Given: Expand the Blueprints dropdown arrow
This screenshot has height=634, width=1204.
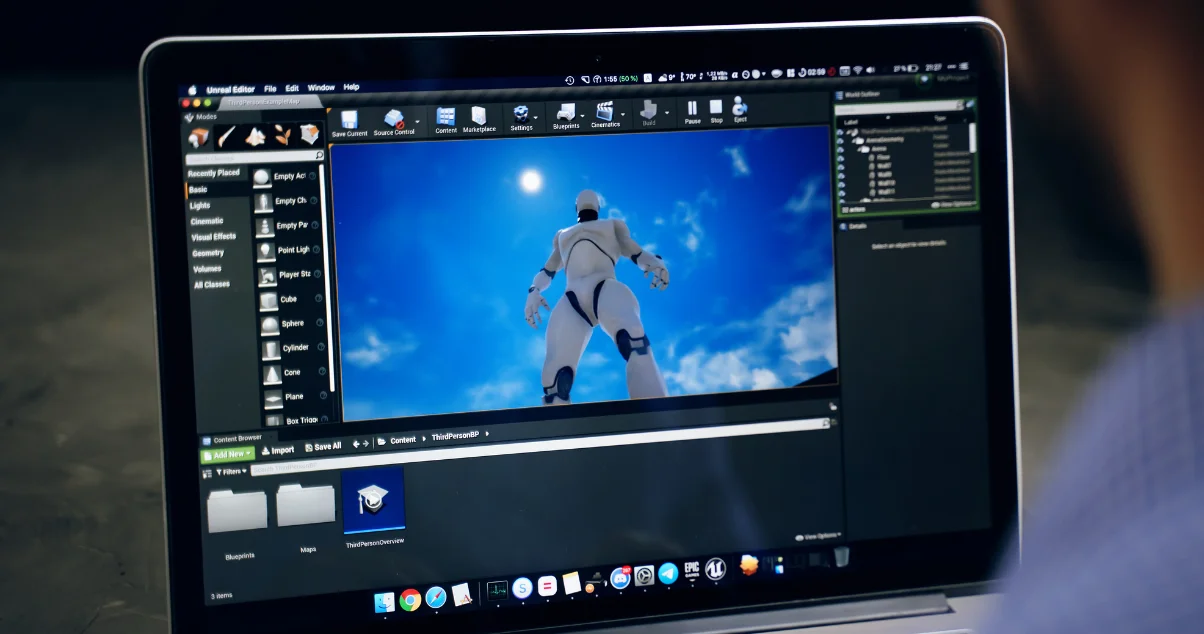Looking at the screenshot, I should 584,114.
